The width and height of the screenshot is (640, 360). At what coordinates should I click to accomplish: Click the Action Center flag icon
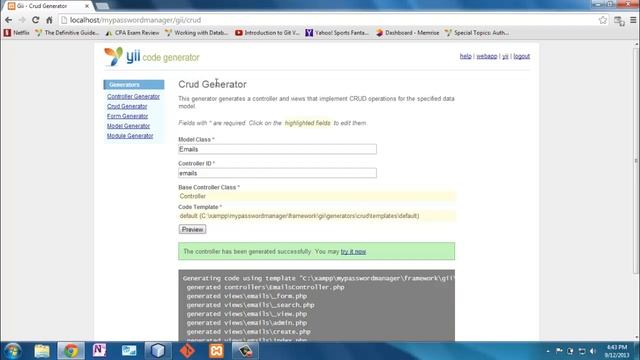tap(559, 351)
